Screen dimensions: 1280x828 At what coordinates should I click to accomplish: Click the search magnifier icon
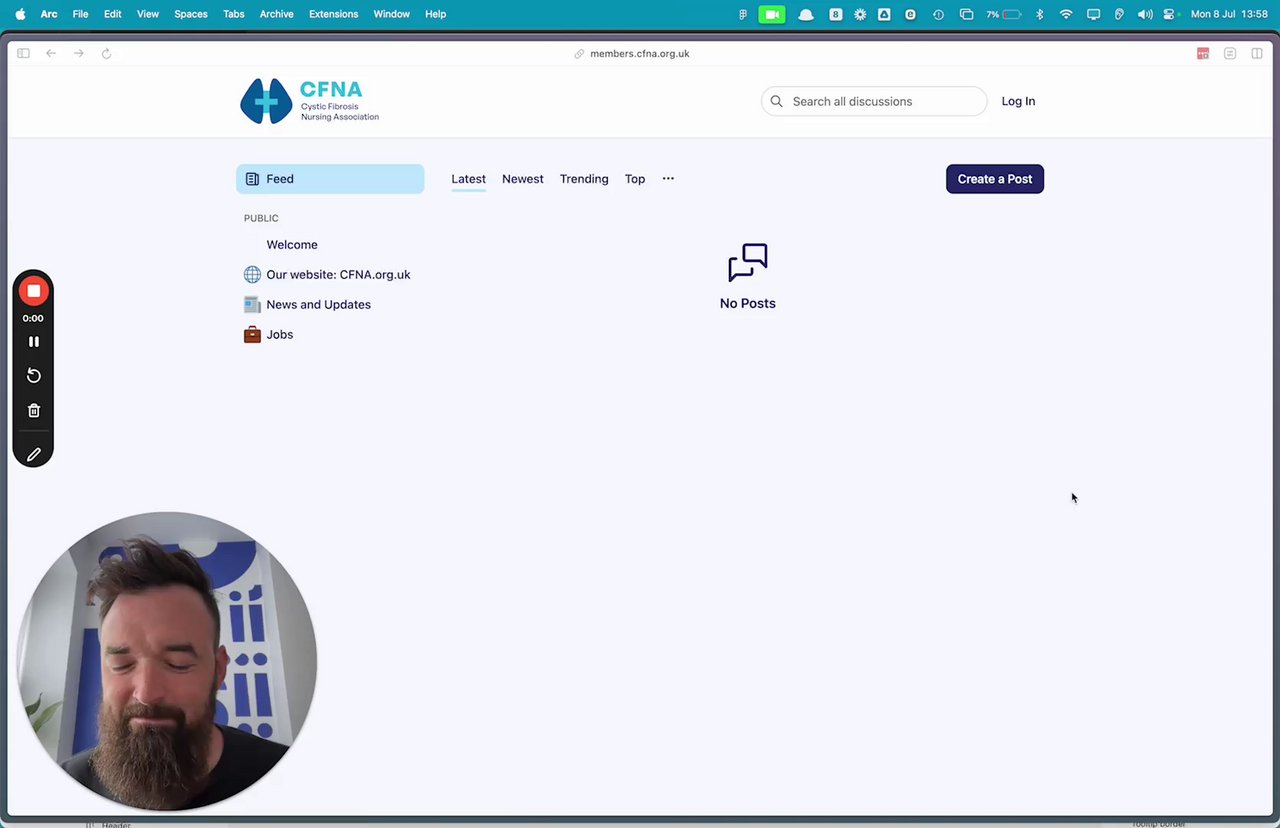click(776, 101)
